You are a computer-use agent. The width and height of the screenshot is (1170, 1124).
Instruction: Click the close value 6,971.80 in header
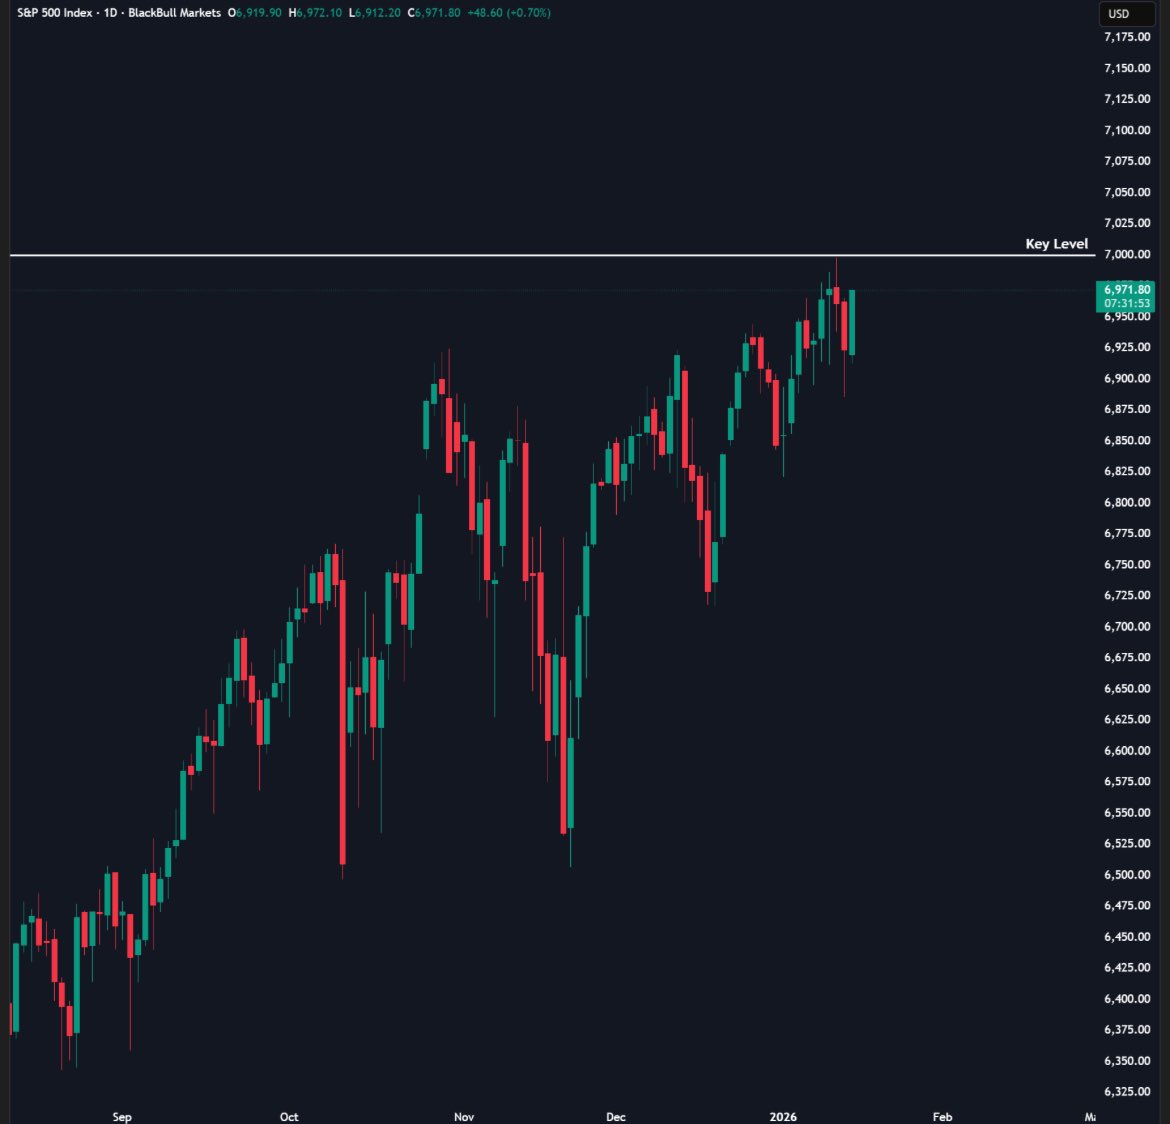tap(437, 13)
